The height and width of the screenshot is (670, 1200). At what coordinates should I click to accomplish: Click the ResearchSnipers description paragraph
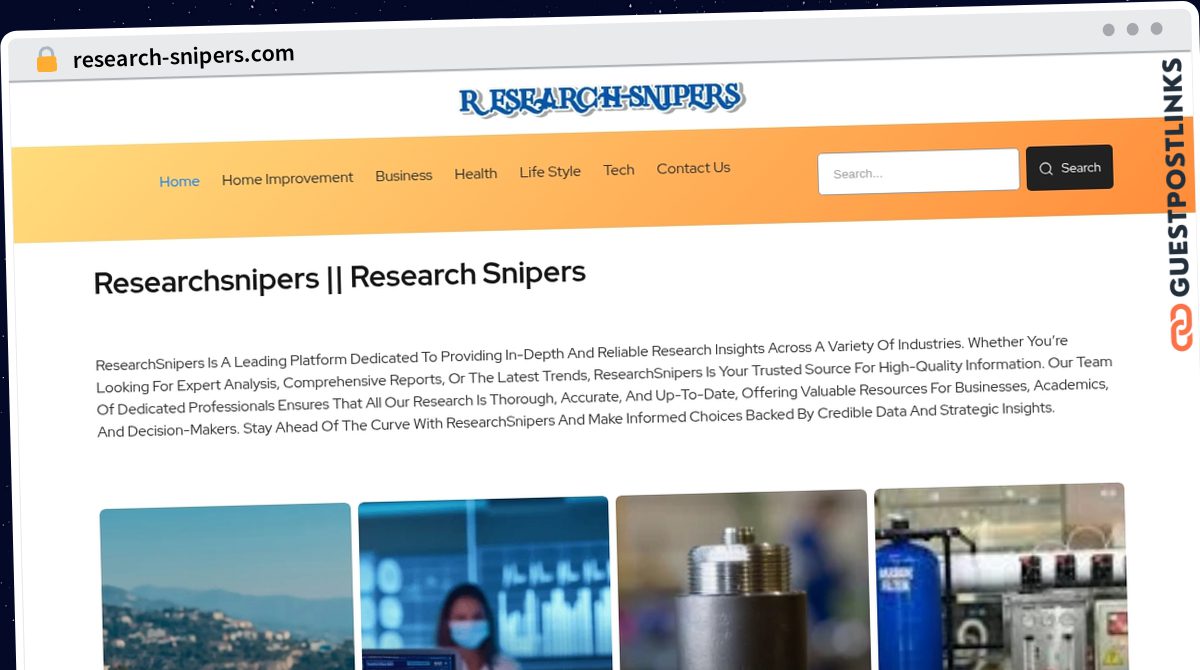click(x=604, y=386)
